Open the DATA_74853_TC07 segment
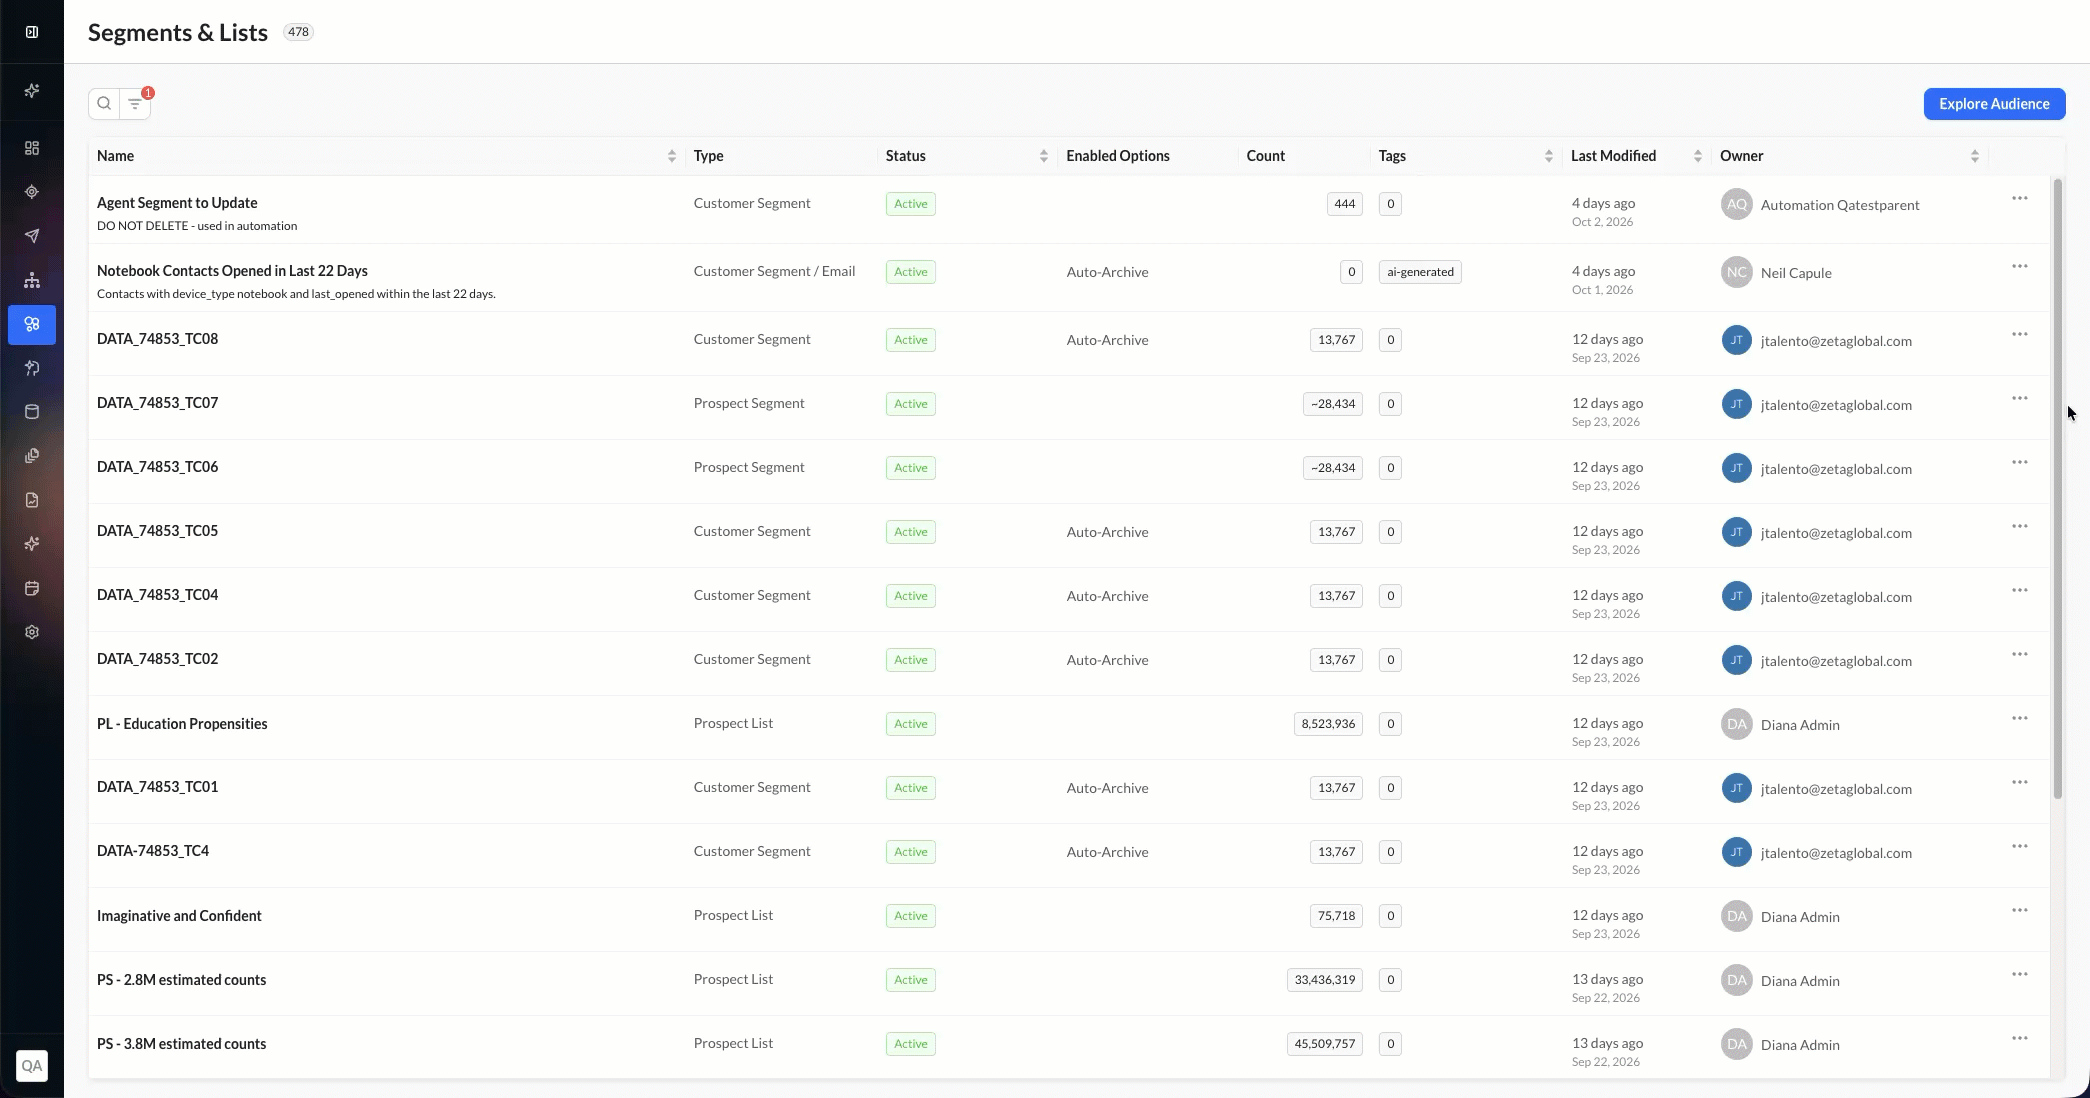 (x=157, y=403)
